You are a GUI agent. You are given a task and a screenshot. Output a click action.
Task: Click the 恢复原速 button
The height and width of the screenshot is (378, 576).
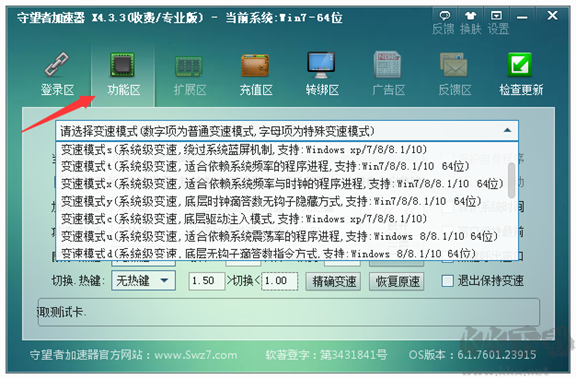point(397,281)
